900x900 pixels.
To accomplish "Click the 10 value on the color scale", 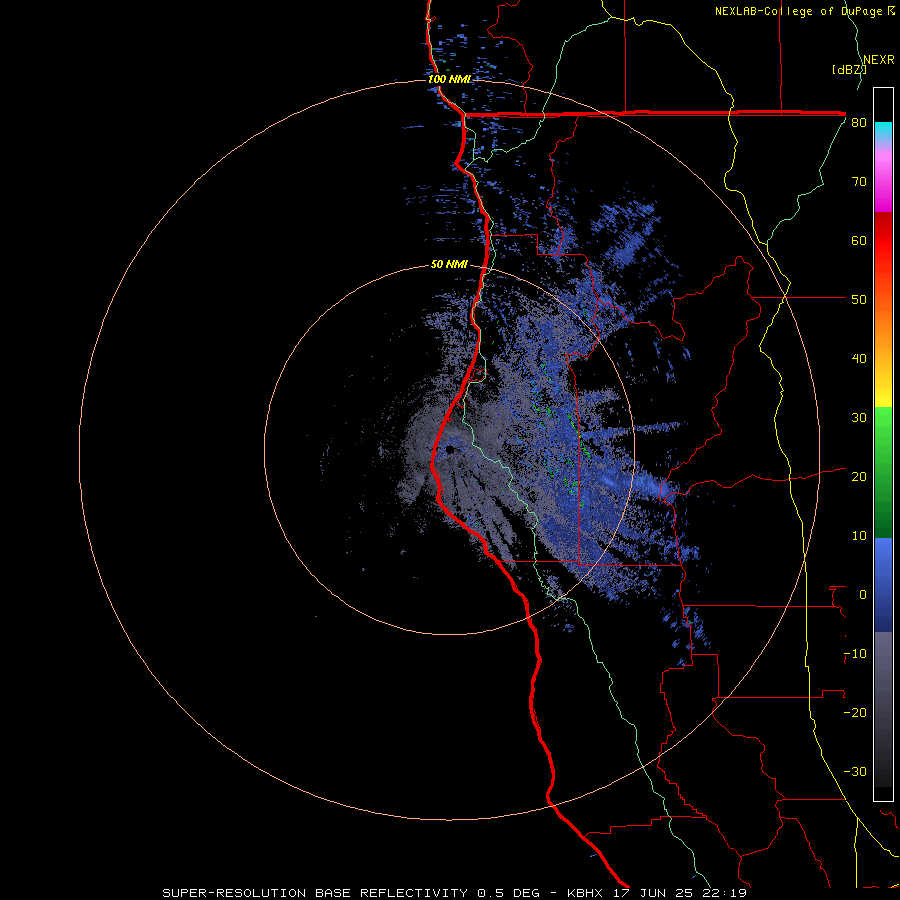I will pyautogui.click(x=859, y=536).
